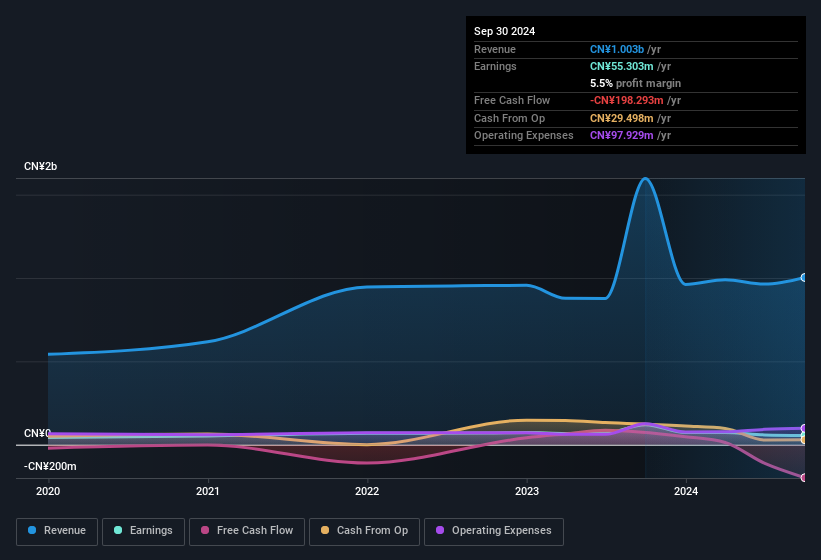Click the -CN¥200m y-axis label
821x560 pixels.
click(x=50, y=466)
